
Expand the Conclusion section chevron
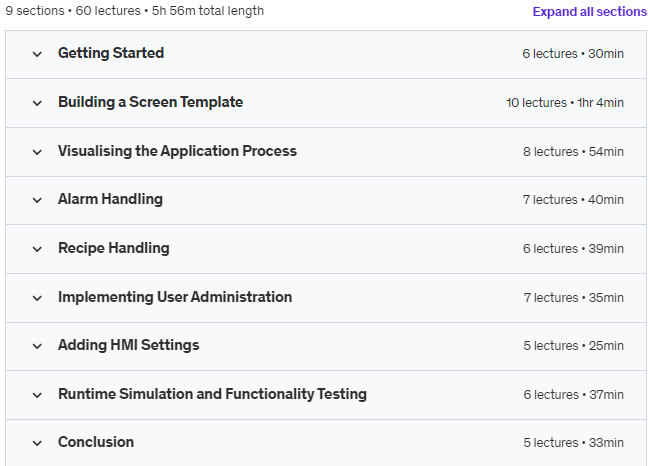pos(37,443)
